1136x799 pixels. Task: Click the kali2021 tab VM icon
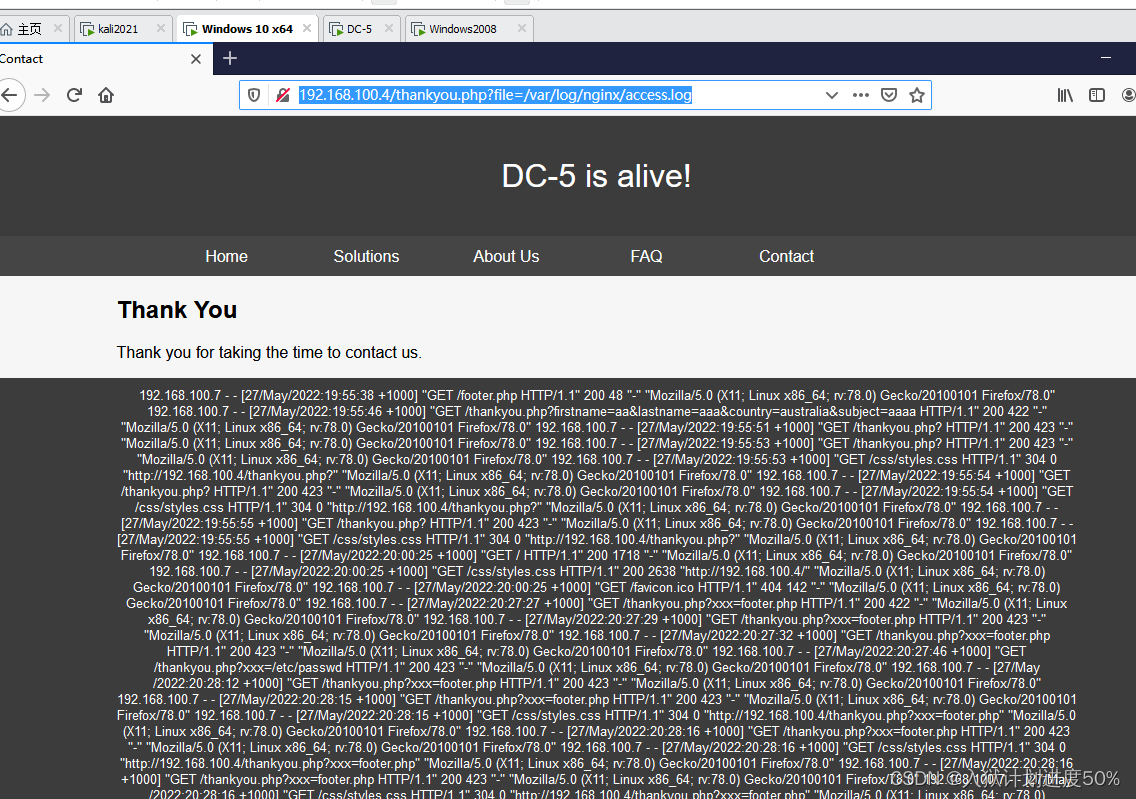tap(88, 29)
